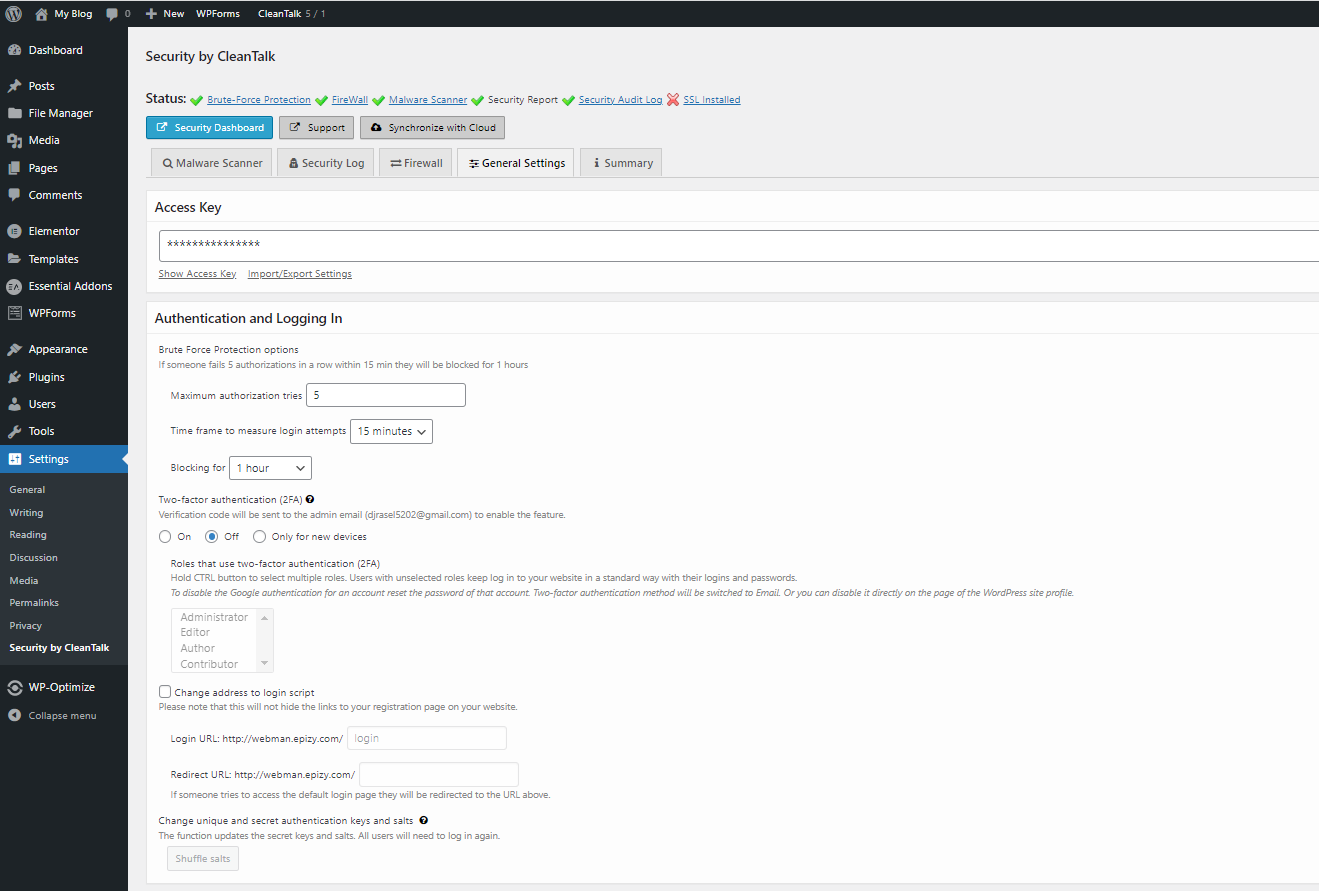Image resolution: width=1319 pixels, height=891 pixels.
Task: Click Synchronize with Cloud button
Action: [433, 128]
